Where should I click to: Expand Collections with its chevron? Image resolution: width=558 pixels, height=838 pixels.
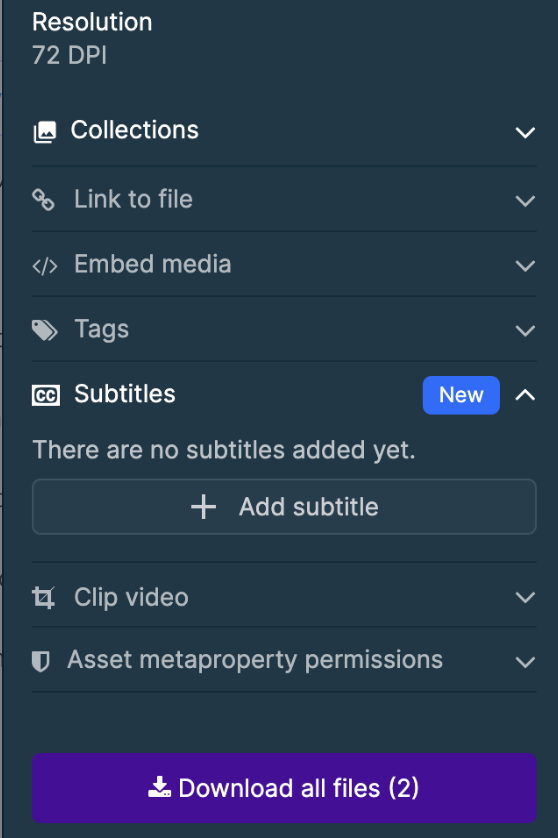pyautogui.click(x=525, y=132)
